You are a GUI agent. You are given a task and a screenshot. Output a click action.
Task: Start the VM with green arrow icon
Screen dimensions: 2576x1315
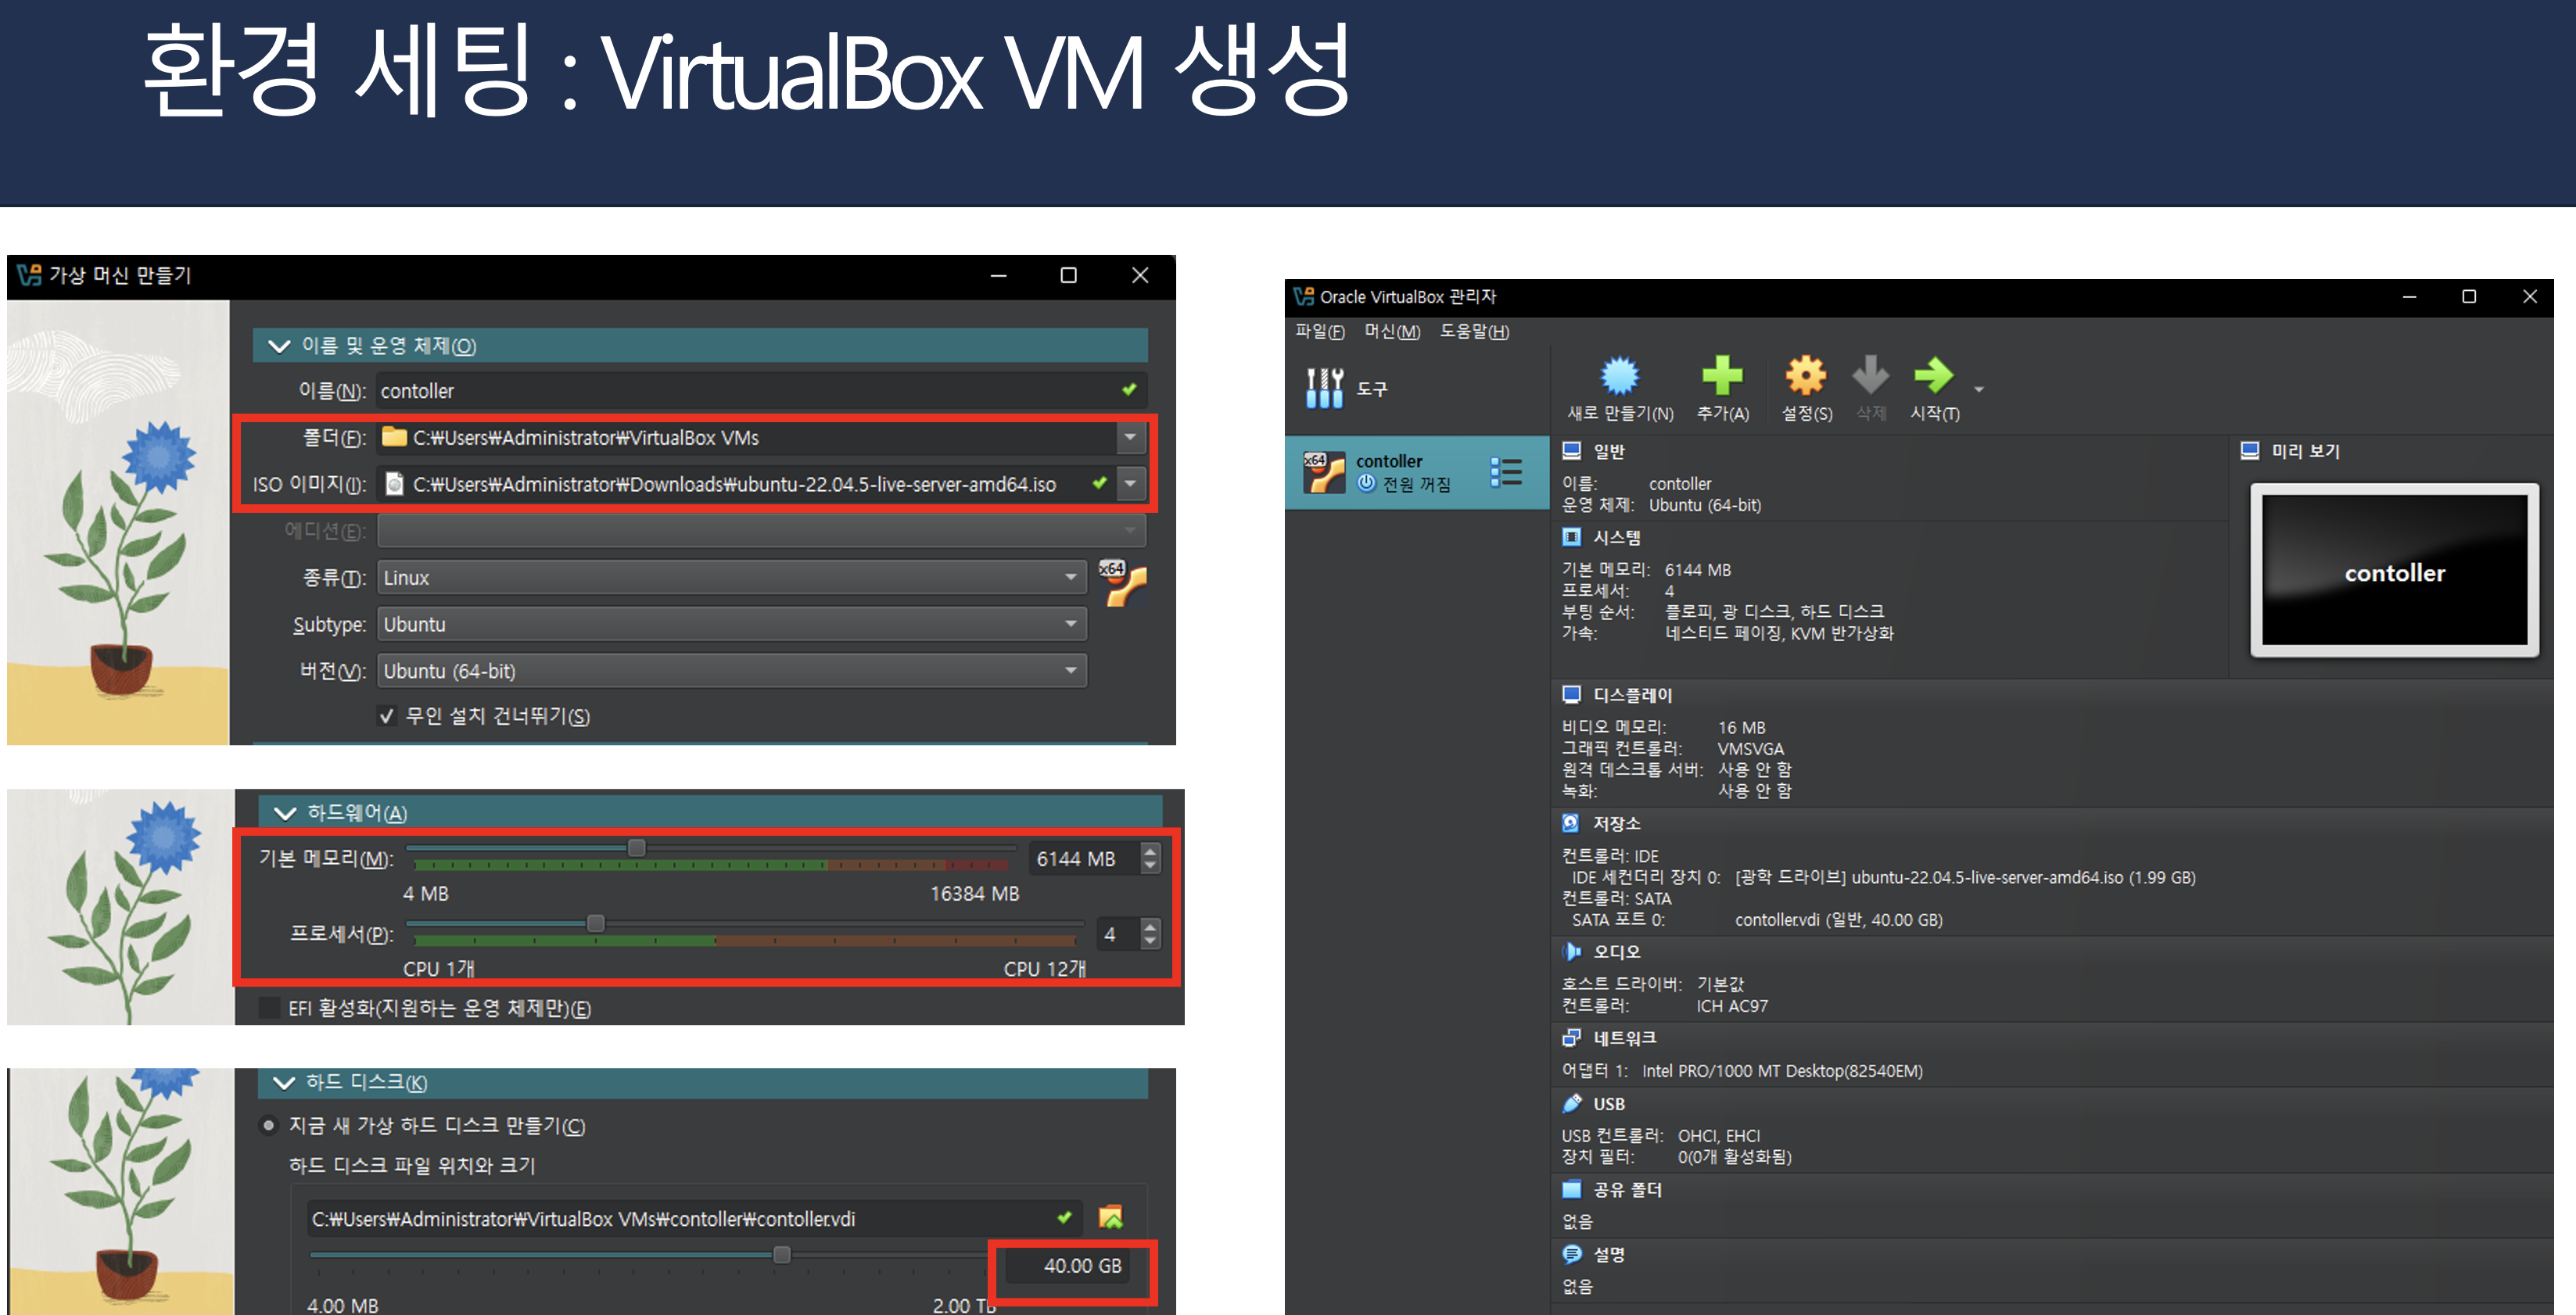click(x=1933, y=377)
